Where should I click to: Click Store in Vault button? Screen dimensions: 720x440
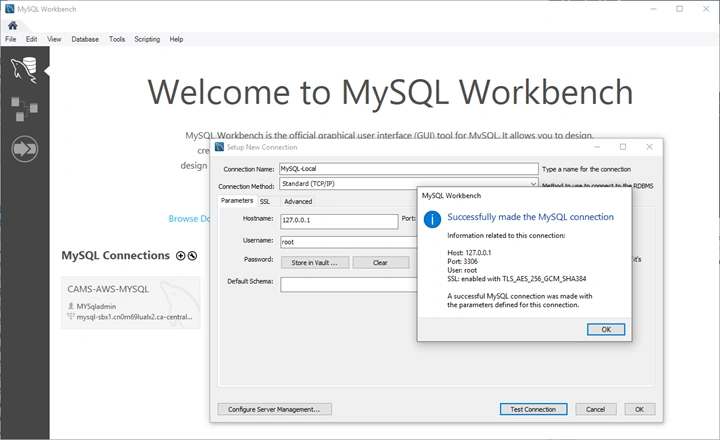point(314,263)
